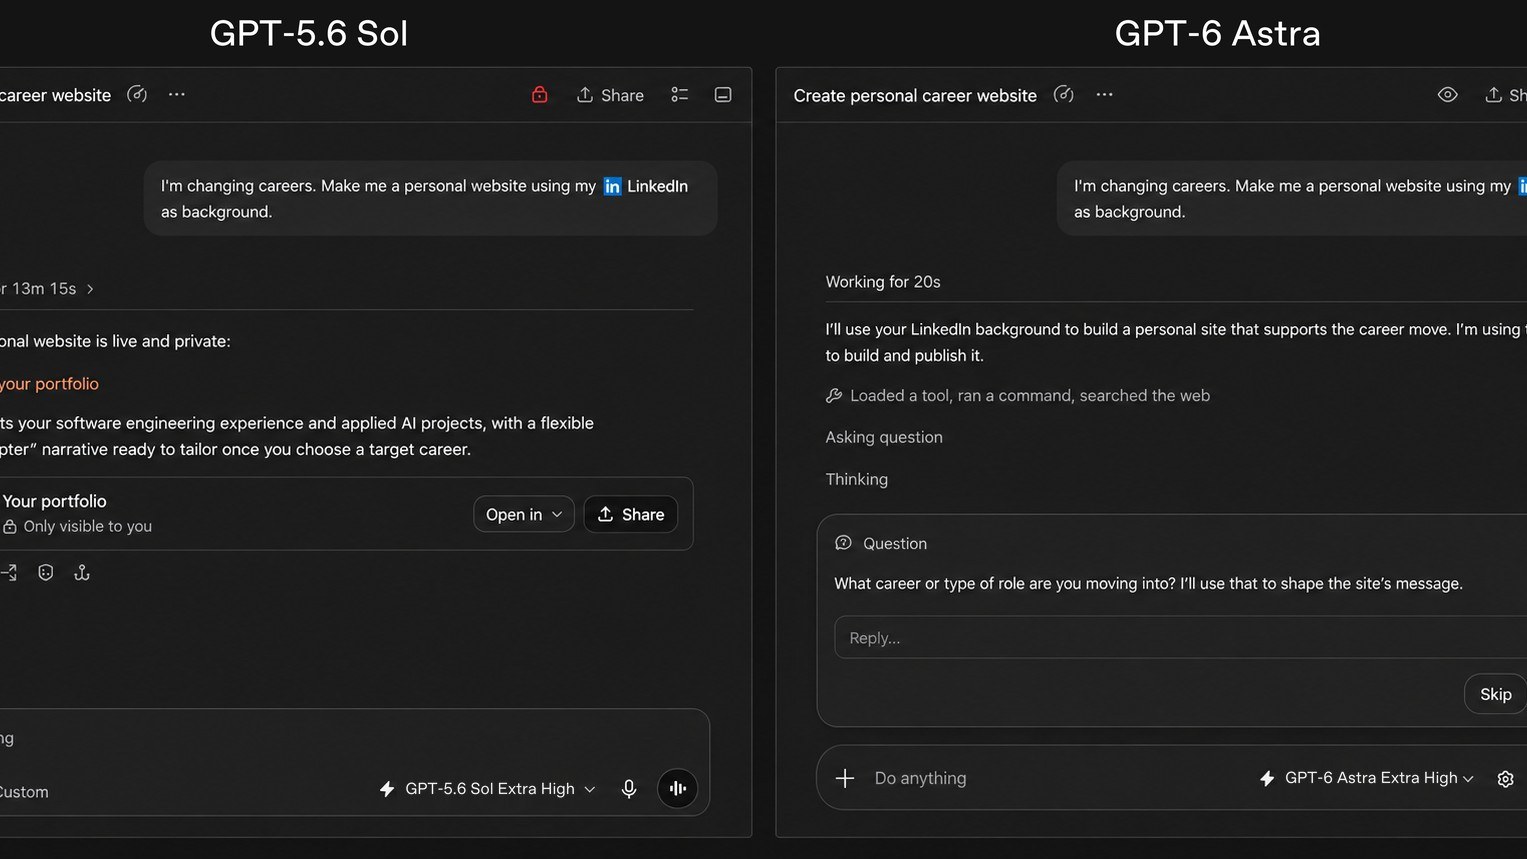This screenshot has height=859, width=1527.
Task: Click the red lock icon in GPT-5.6 Sol header
Action: (540, 95)
